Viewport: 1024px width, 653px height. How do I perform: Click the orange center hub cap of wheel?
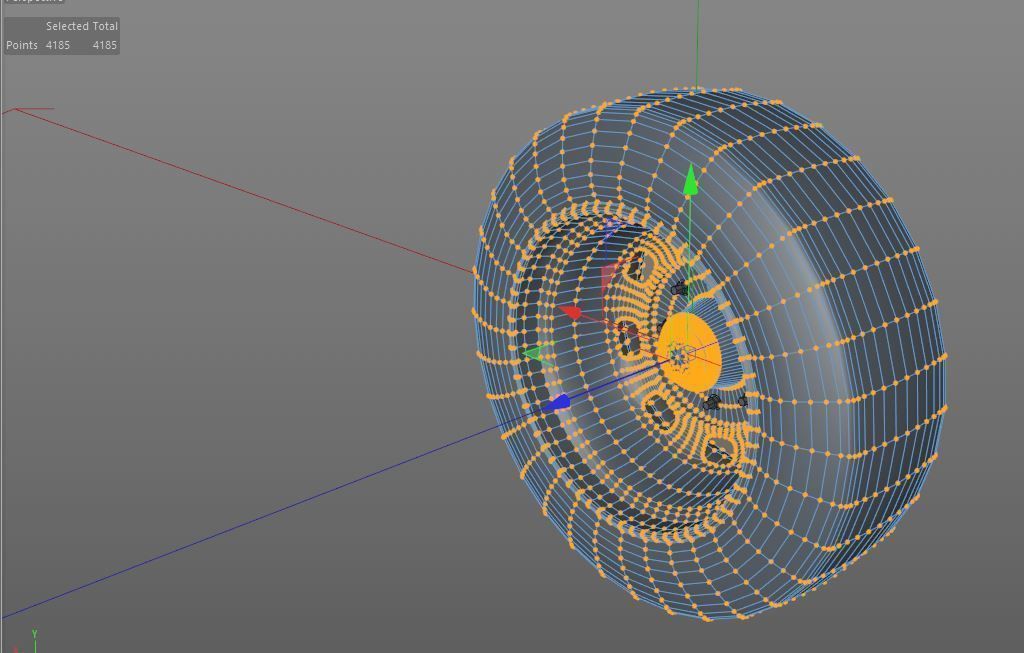click(x=689, y=353)
